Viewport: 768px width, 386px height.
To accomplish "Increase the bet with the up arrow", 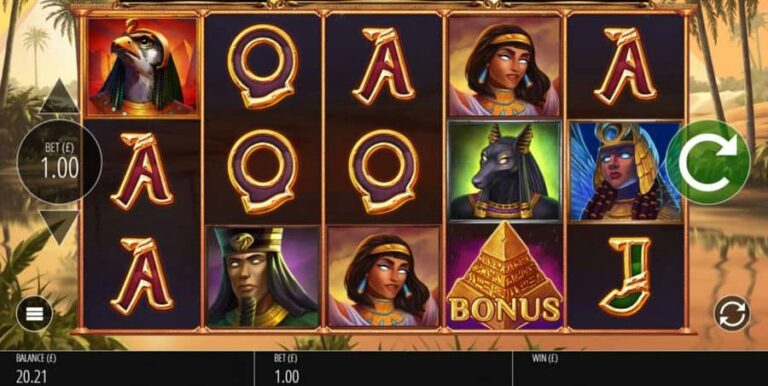I will [x=59, y=96].
